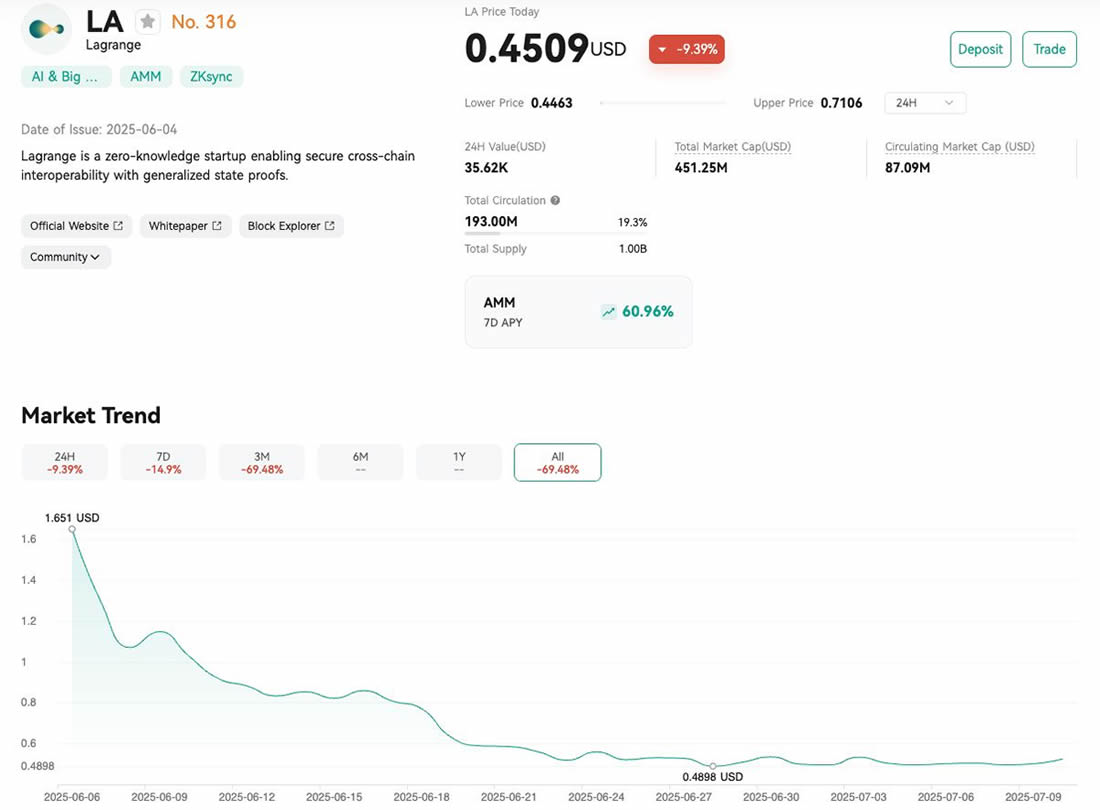Select the 7D market trend tab
Screen dimensions: 1100x810
coord(163,462)
